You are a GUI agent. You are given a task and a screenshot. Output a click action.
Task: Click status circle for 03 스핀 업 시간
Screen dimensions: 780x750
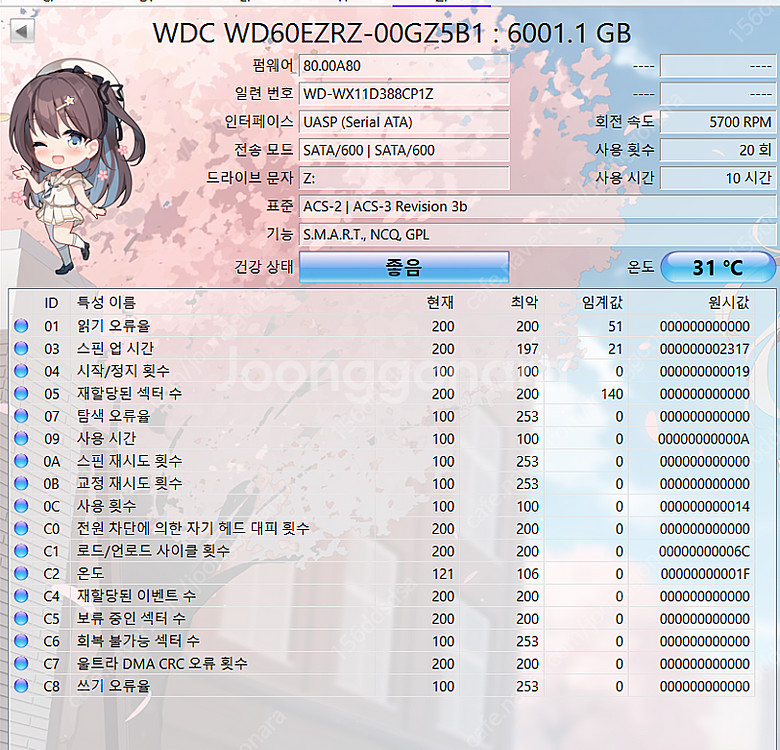tap(21, 348)
